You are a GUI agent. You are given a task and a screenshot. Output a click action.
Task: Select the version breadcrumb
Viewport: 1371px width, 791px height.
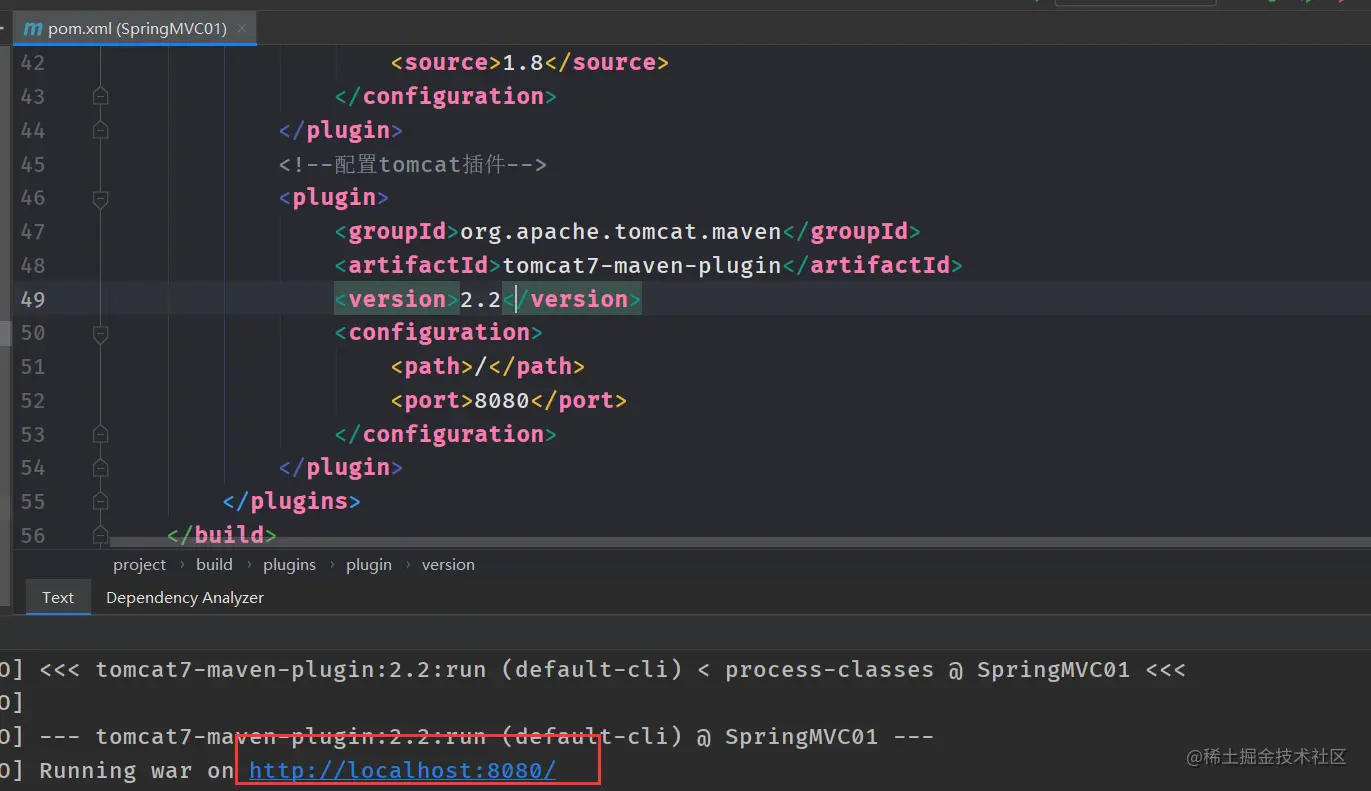pyautogui.click(x=448, y=564)
